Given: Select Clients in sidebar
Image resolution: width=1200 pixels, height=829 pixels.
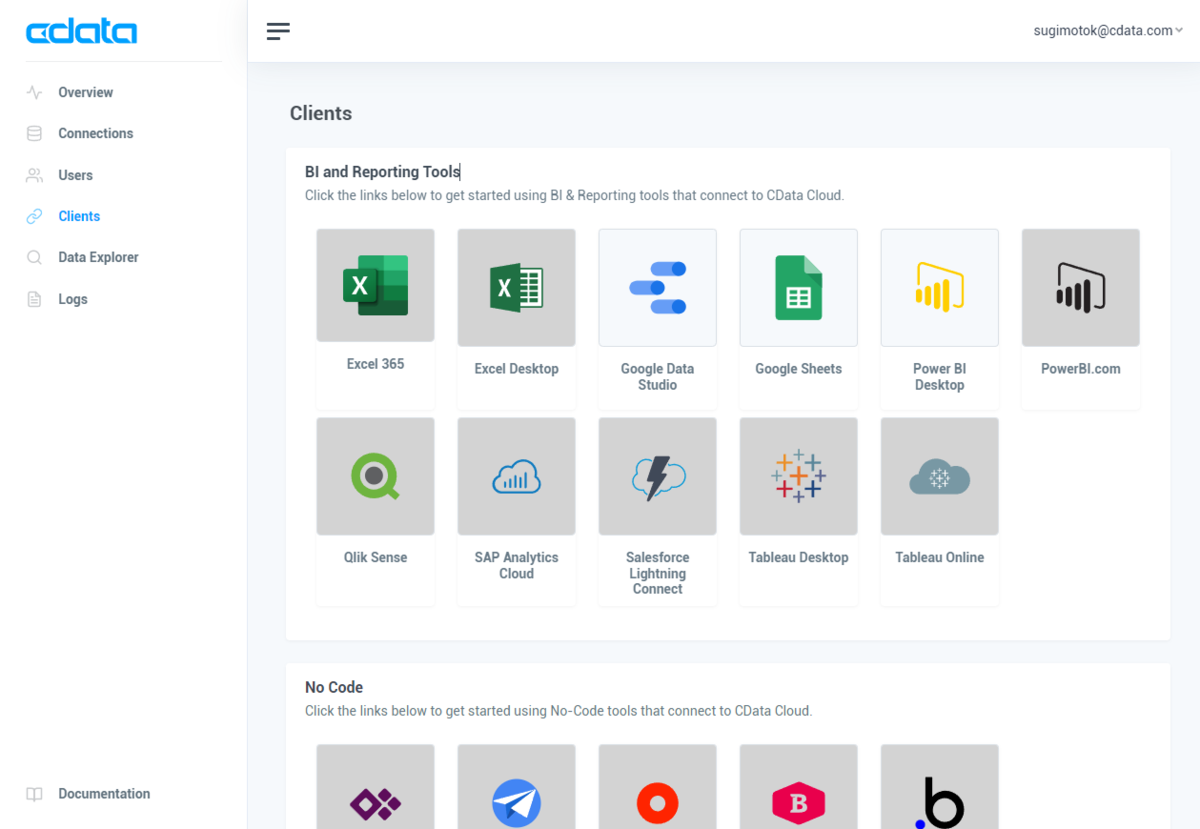Looking at the screenshot, I should coord(79,216).
